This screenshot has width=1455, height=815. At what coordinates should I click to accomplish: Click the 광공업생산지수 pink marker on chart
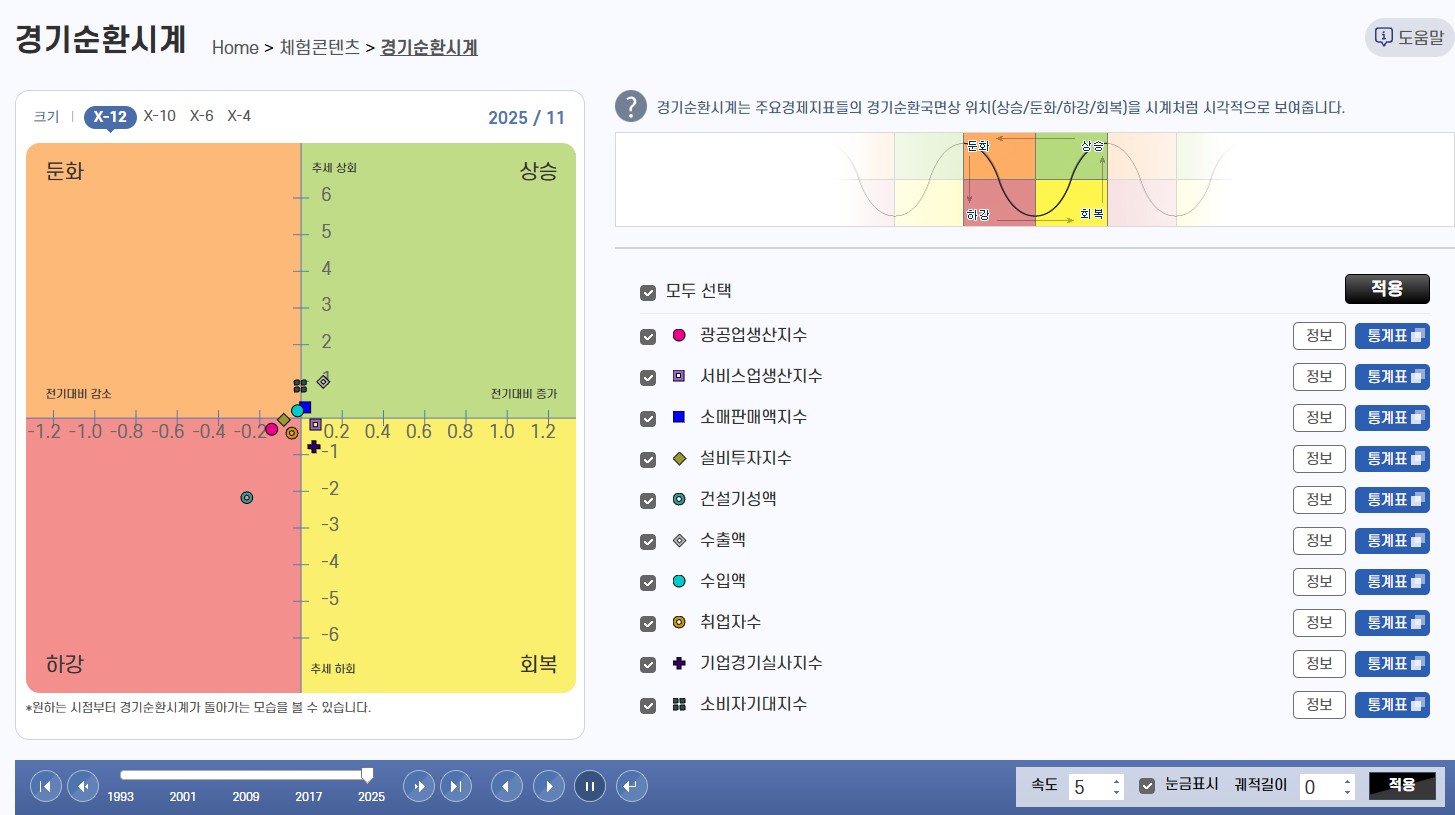tap(271, 429)
